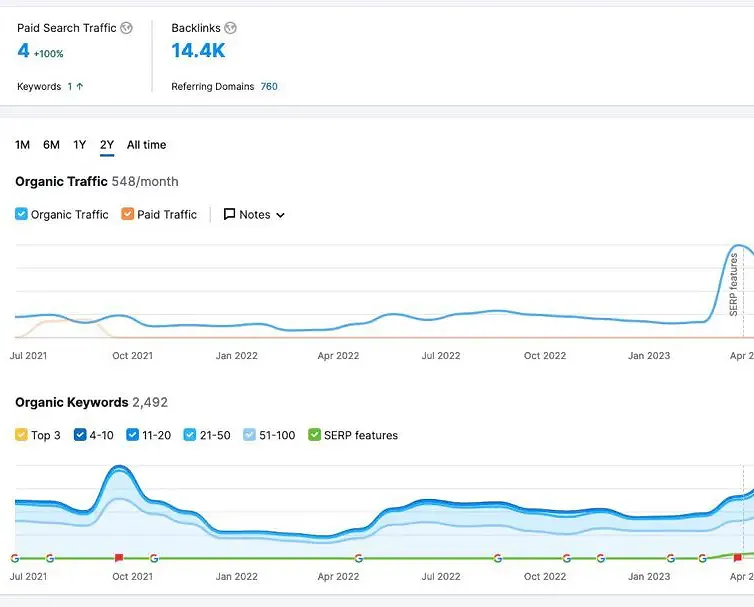
Task: Open the 760 referring domains link
Action: pyautogui.click(x=269, y=87)
